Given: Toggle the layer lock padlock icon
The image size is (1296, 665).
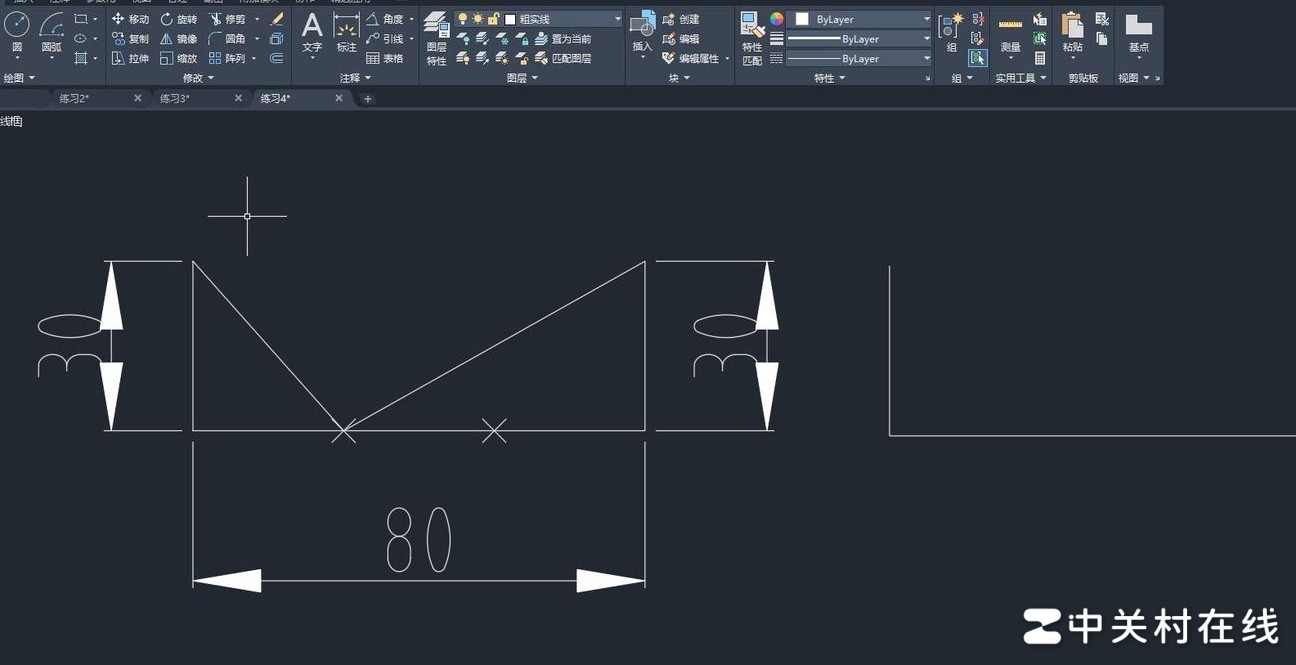Looking at the screenshot, I should (x=493, y=19).
